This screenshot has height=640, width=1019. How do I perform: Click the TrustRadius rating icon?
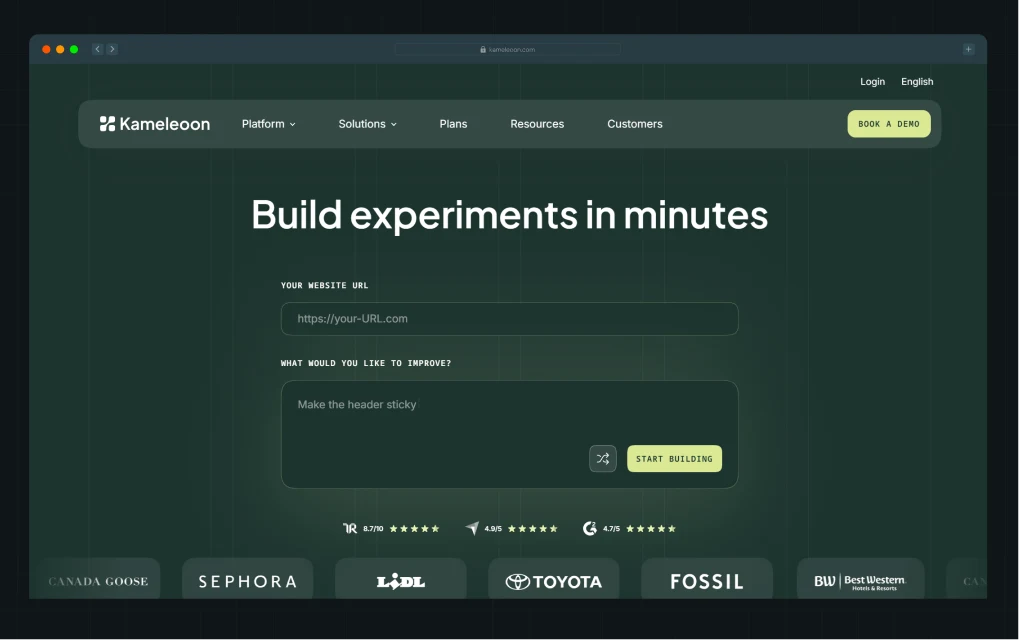350,528
